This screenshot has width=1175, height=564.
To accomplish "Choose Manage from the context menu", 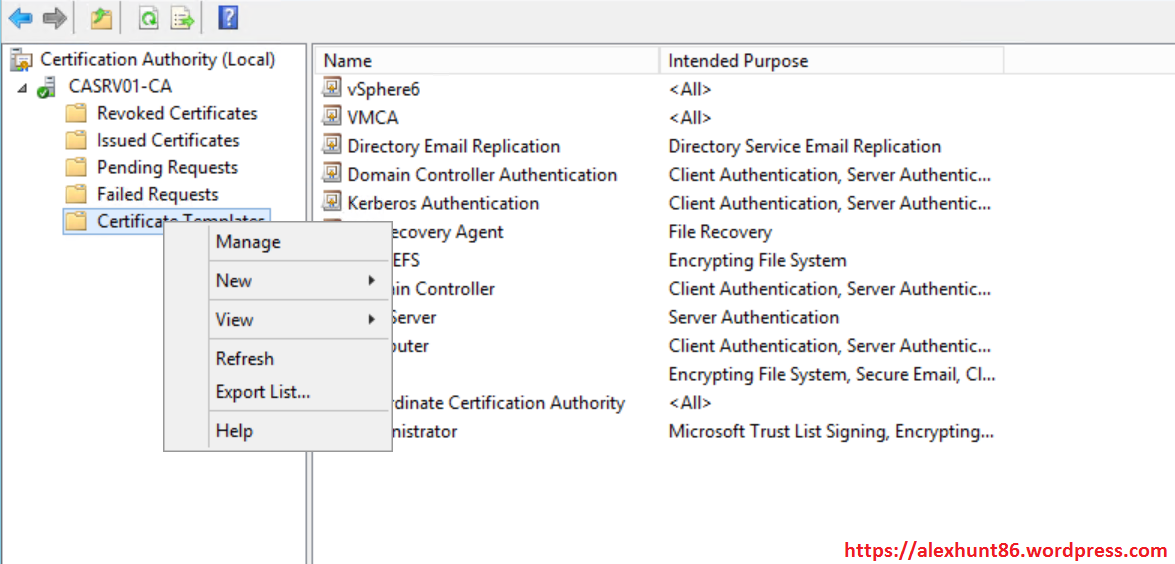I will pyautogui.click(x=248, y=242).
